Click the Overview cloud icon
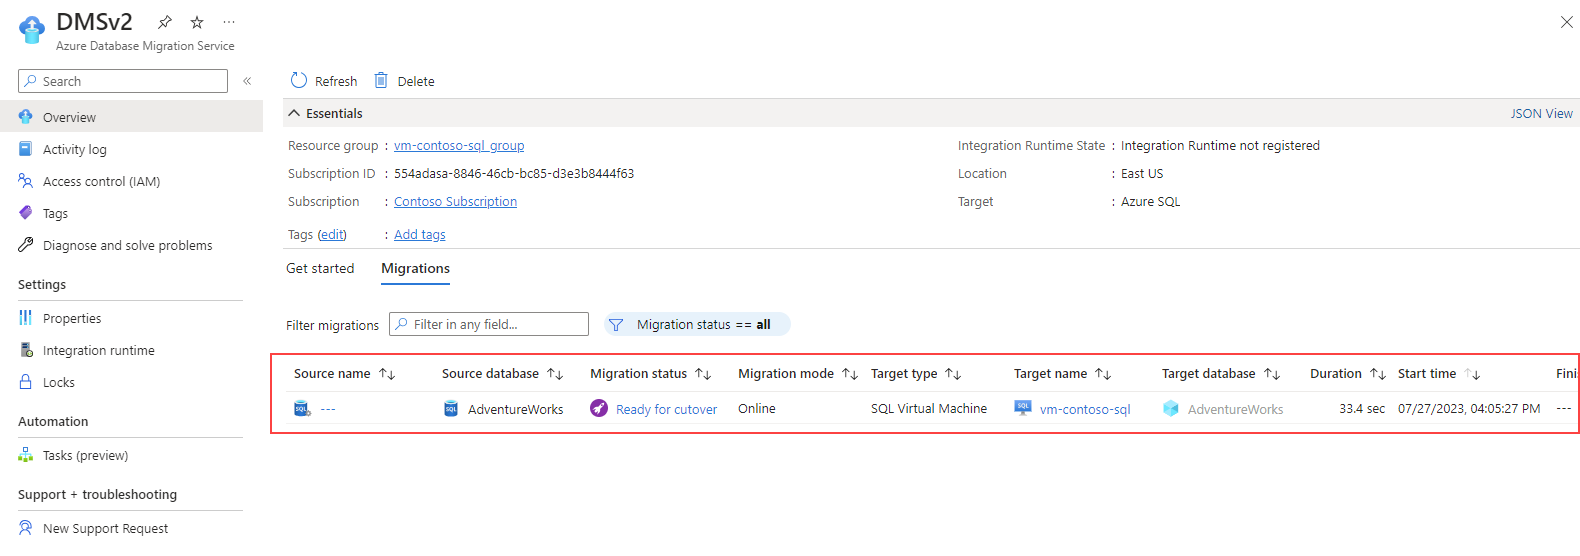Image resolution: width=1580 pixels, height=556 pixels. tap(26, 117)
